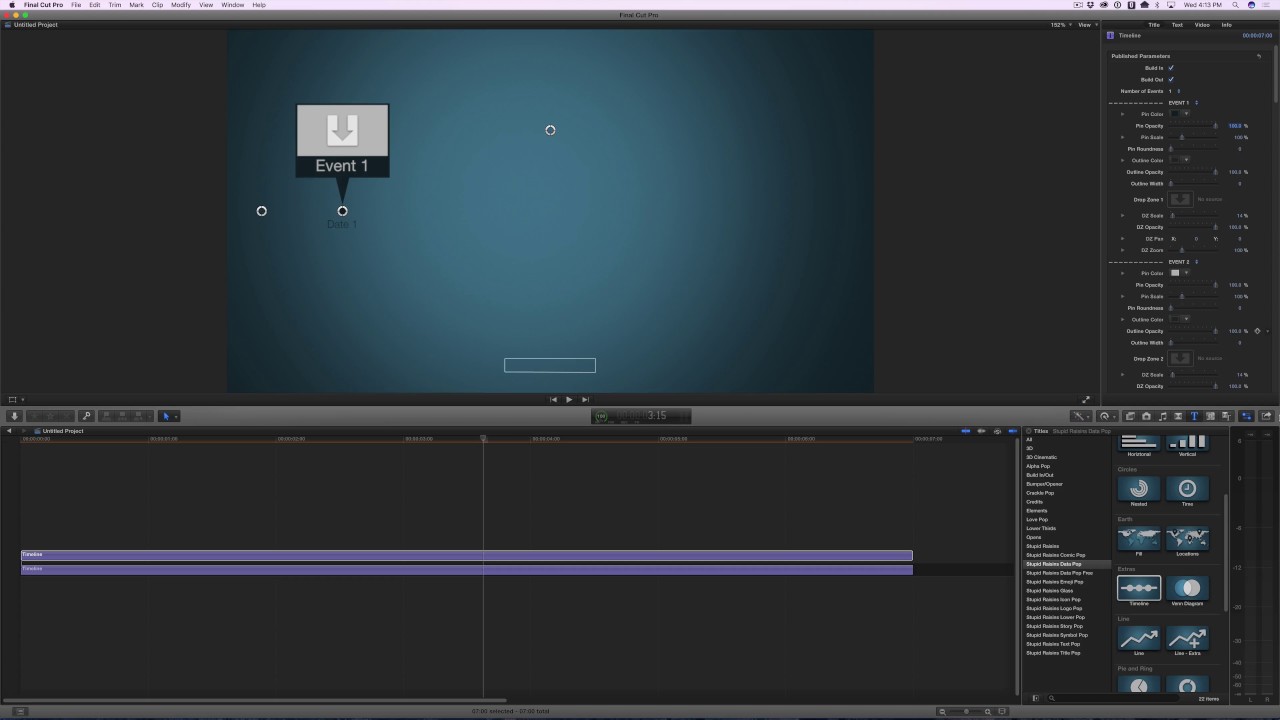Open the viewer zoom percentage dropdown

(x=1061, y=25)
